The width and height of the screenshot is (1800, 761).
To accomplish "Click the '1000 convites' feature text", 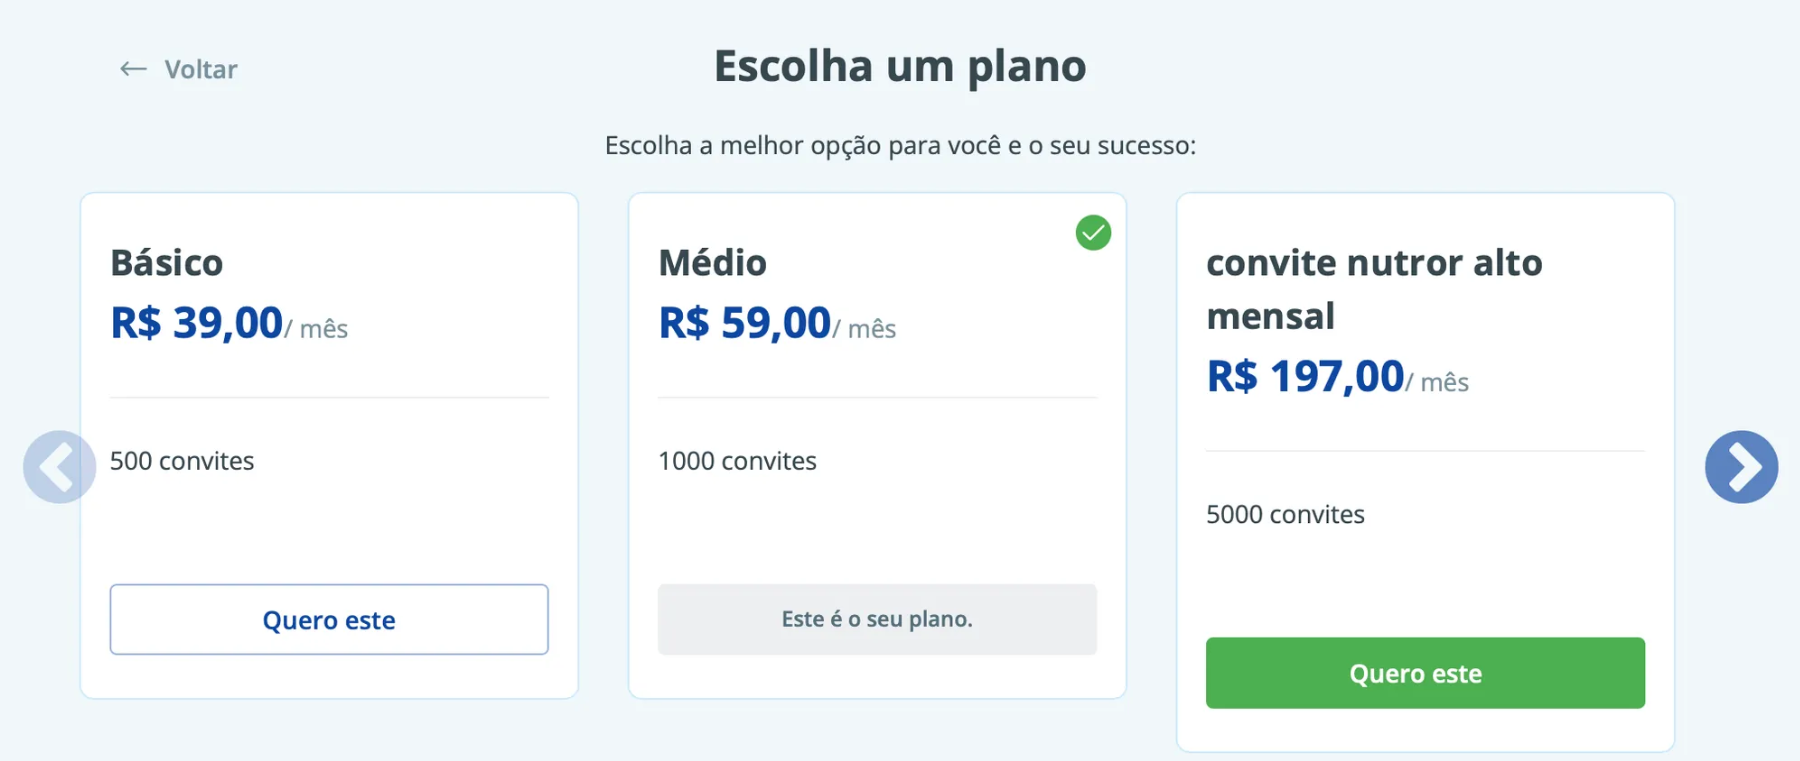I will [x=737, y=461].
